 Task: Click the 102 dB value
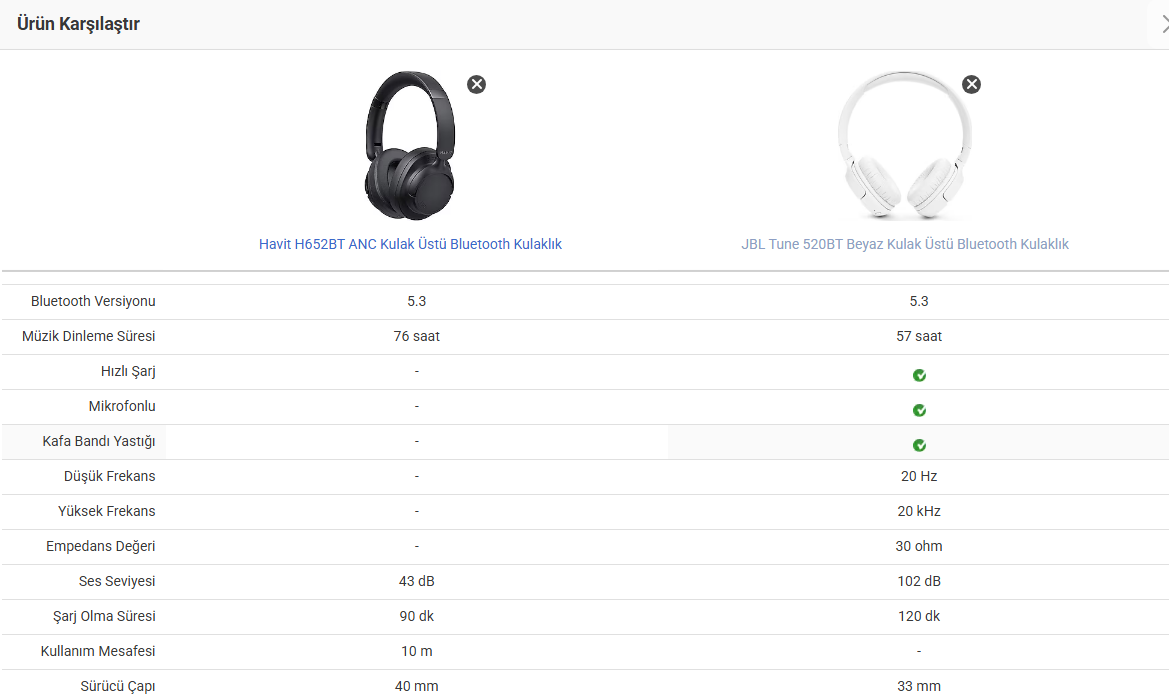[x=918, y=581]
